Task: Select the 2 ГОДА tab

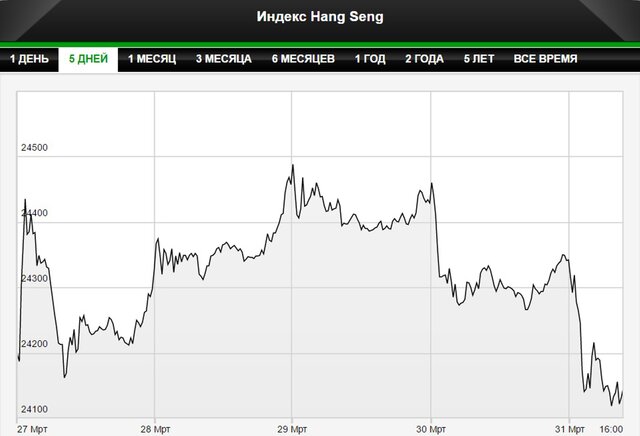Action: click(424, 59)
